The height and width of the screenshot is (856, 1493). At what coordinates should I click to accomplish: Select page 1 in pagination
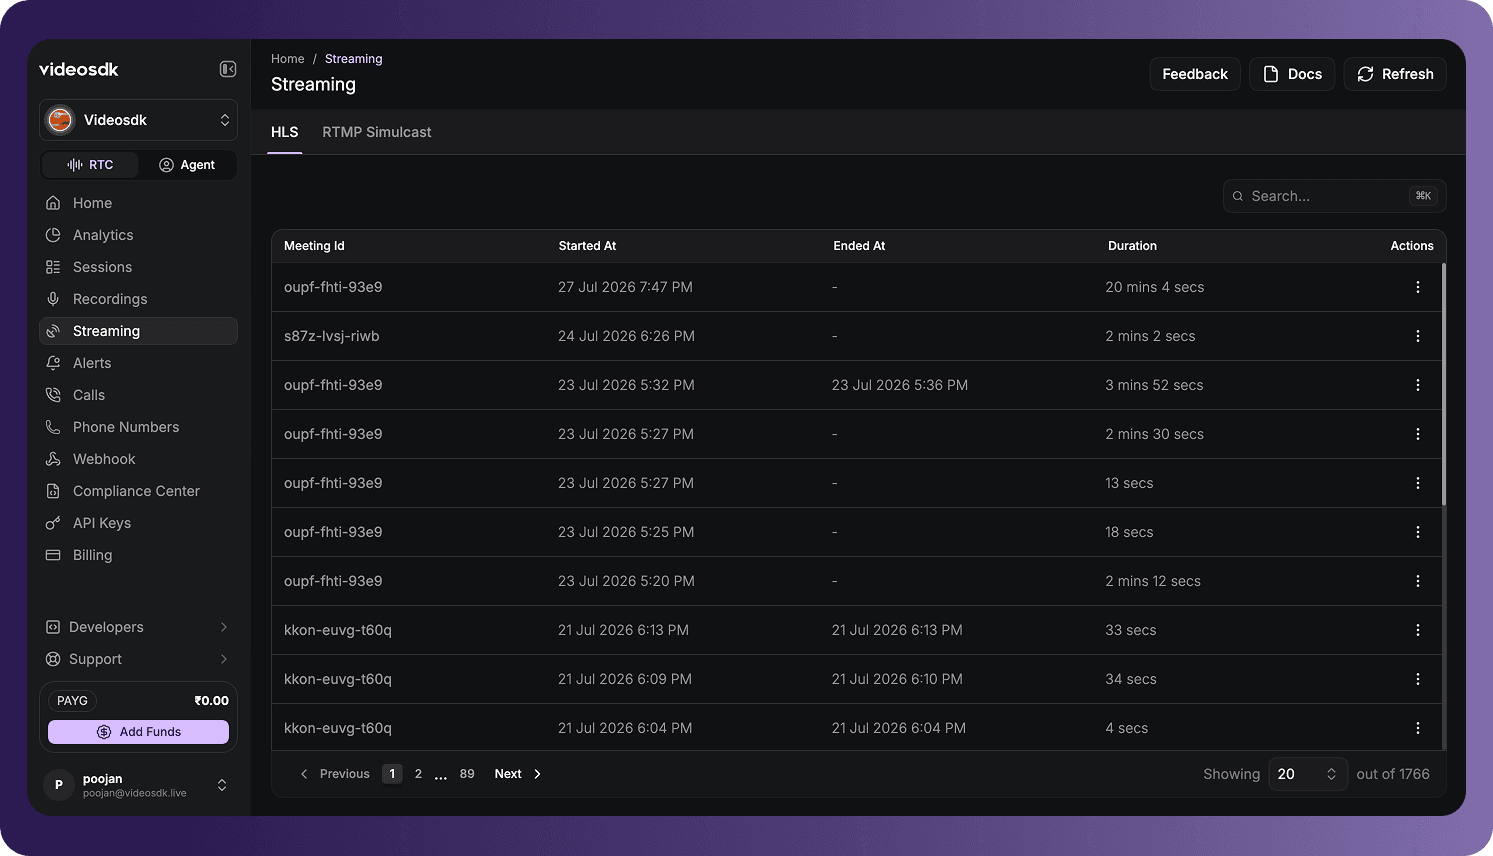(x=392, y=774)
